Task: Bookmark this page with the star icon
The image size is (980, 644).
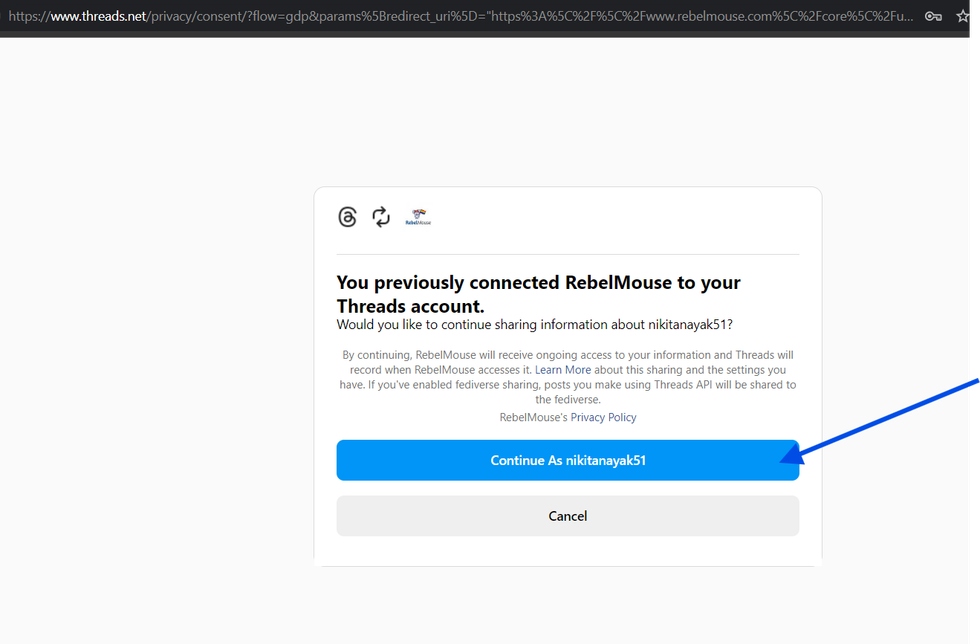Action: pyautogui.click(x=963, y=16)
